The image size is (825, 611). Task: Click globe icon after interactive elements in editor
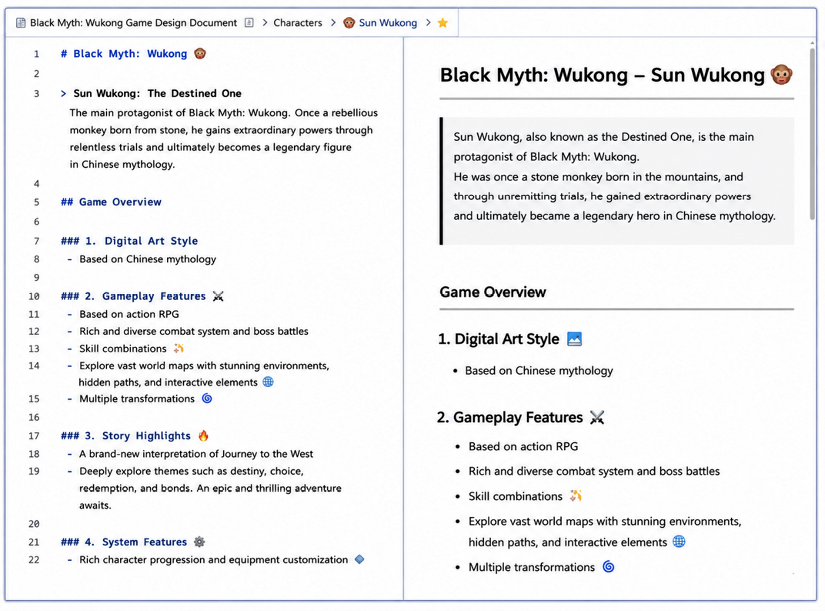tap(268, 382)
